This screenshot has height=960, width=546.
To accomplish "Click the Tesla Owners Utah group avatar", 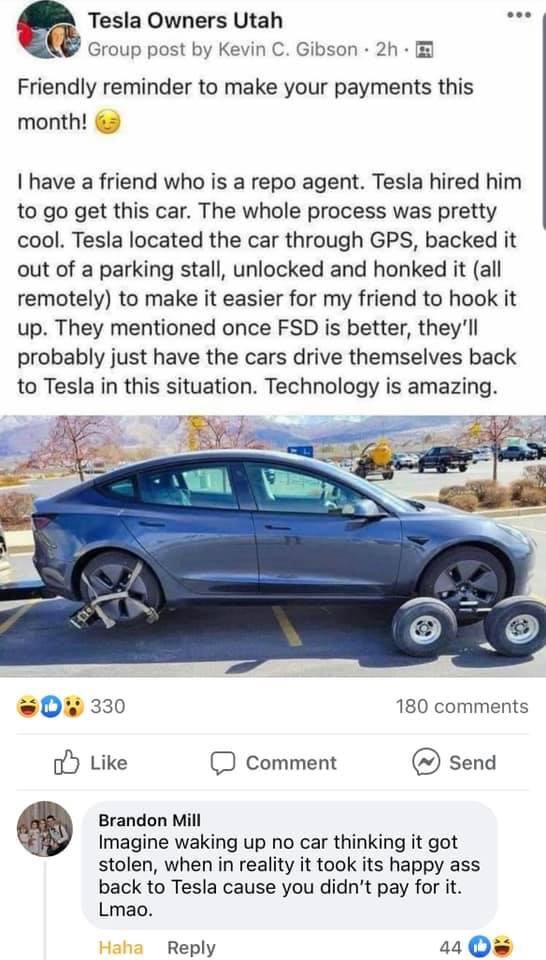I will (x=46, y=29).
